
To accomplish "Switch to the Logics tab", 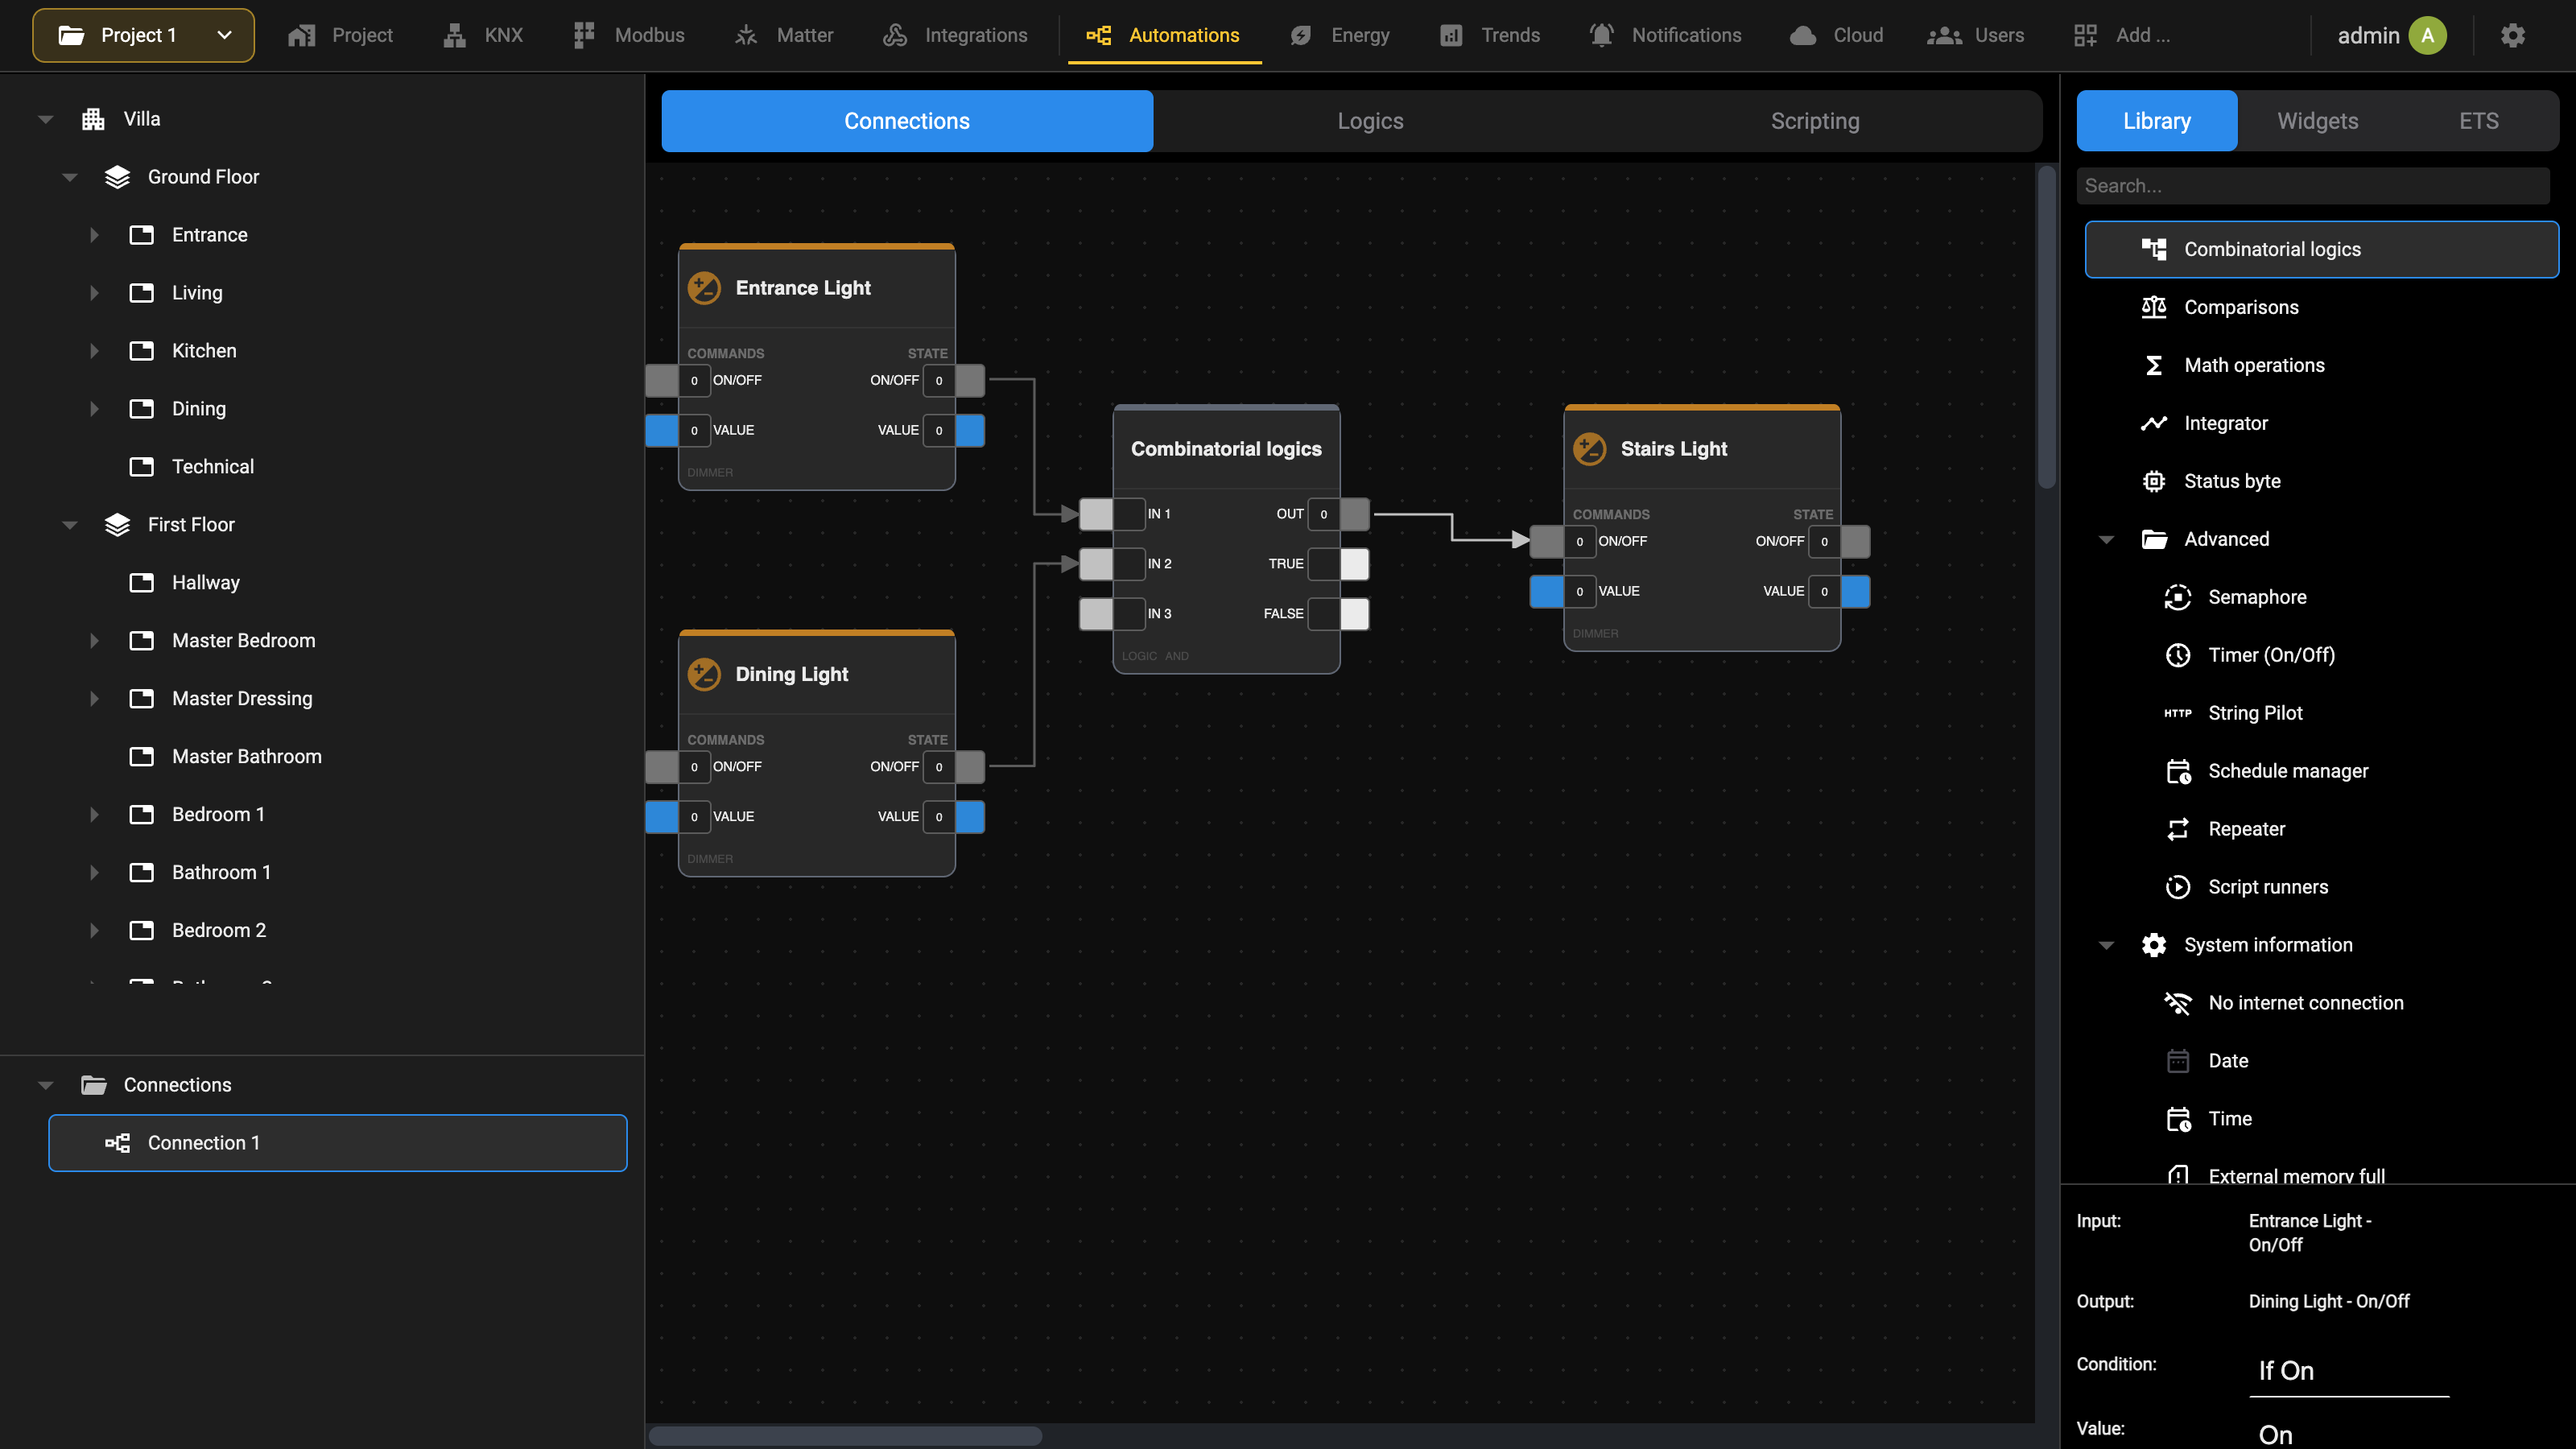I will [x=1370, y=121].
